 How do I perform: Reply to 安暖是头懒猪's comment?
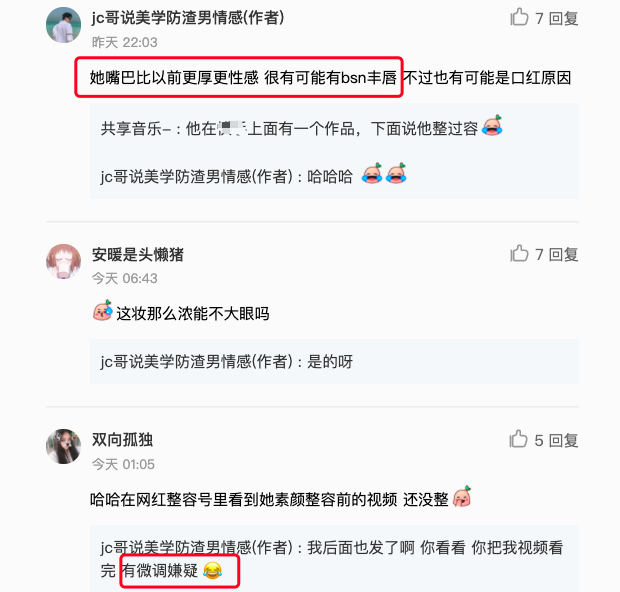(x=564, y=254)
